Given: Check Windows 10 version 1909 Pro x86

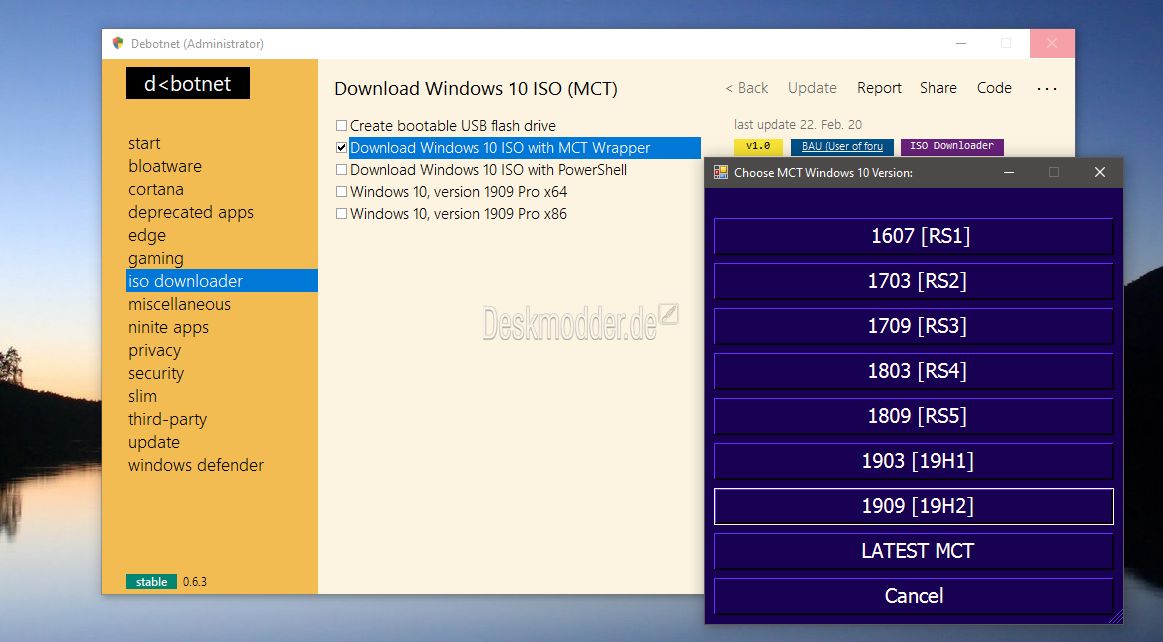Looking at the screenshot, I should tap(341, 214).
